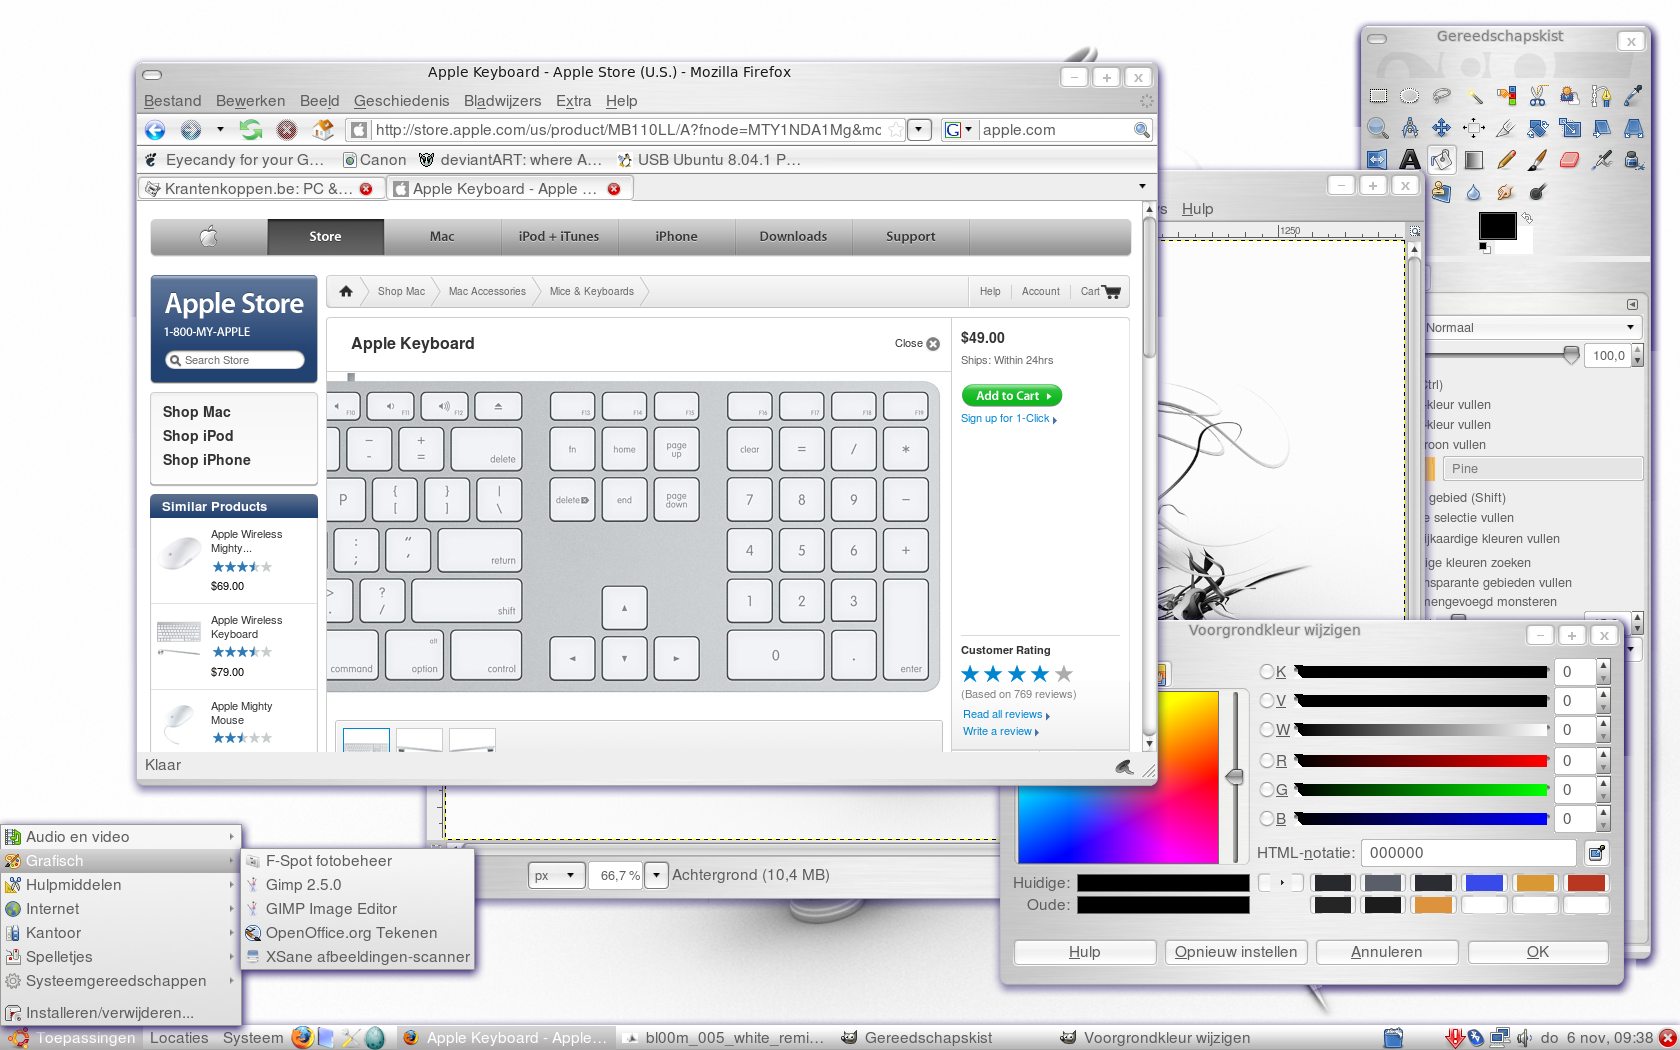Viewport: 1680px width, 1050px height.
Task: Select the Free Select lasso tool
Action: tap(1442, 96)
